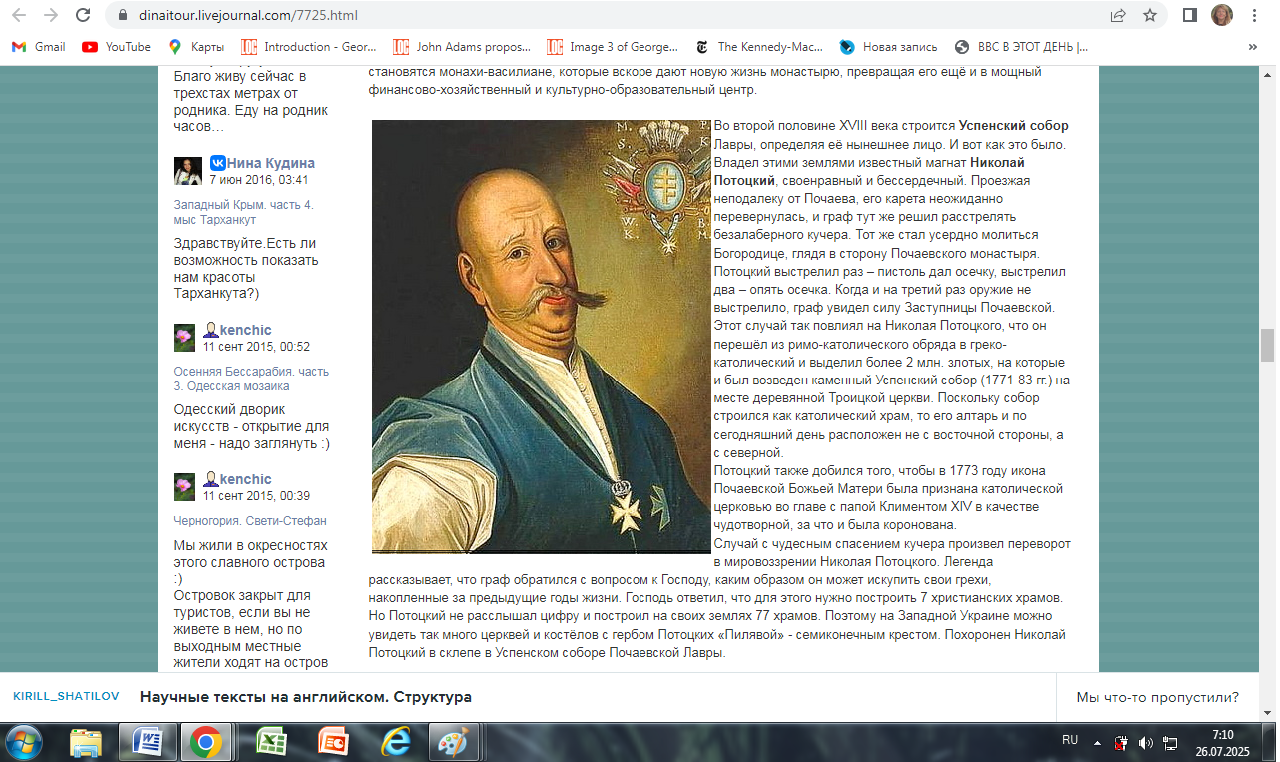Click the scrollbar up arrow

(1268, 75)
